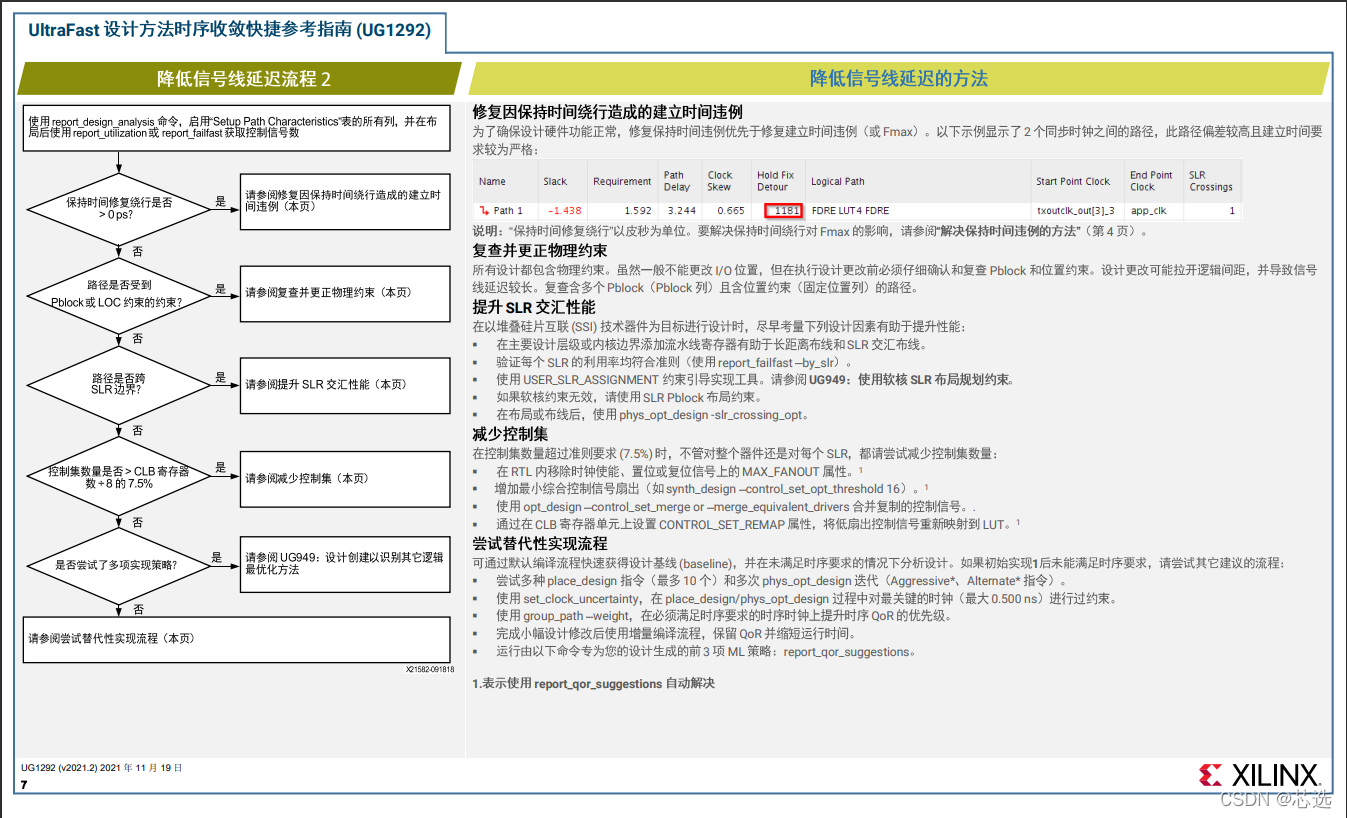
Task: Click heading '减少控制集'
Action: click(x=510, y=434)
